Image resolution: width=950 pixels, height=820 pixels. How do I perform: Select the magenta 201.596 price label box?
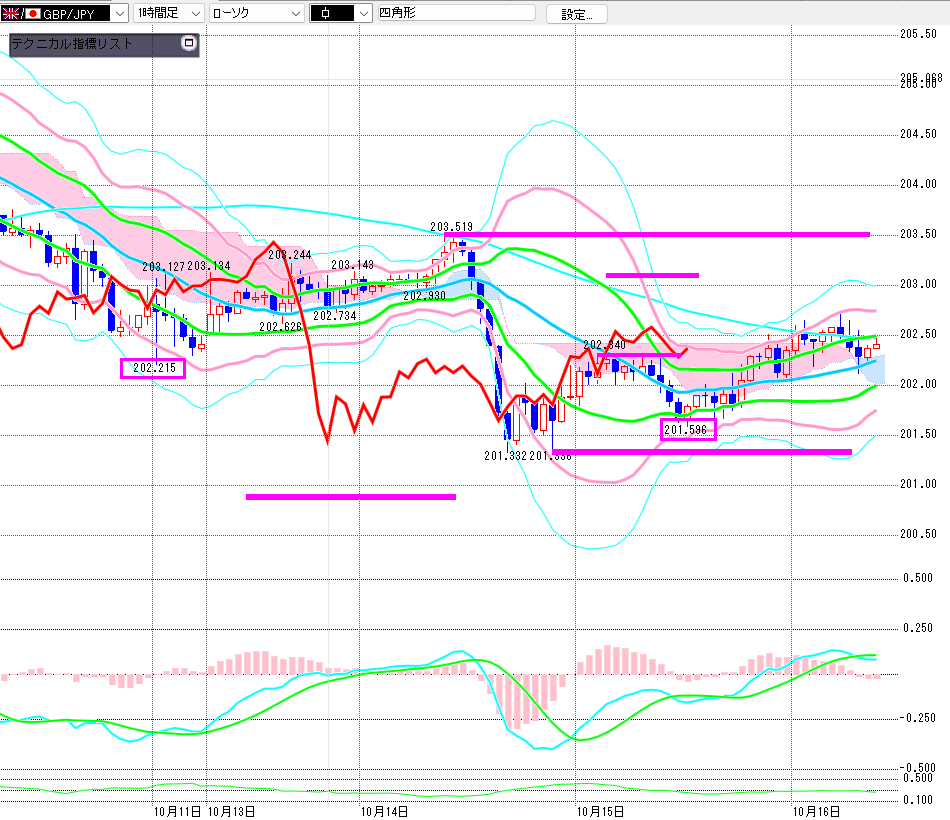[688, 430]
